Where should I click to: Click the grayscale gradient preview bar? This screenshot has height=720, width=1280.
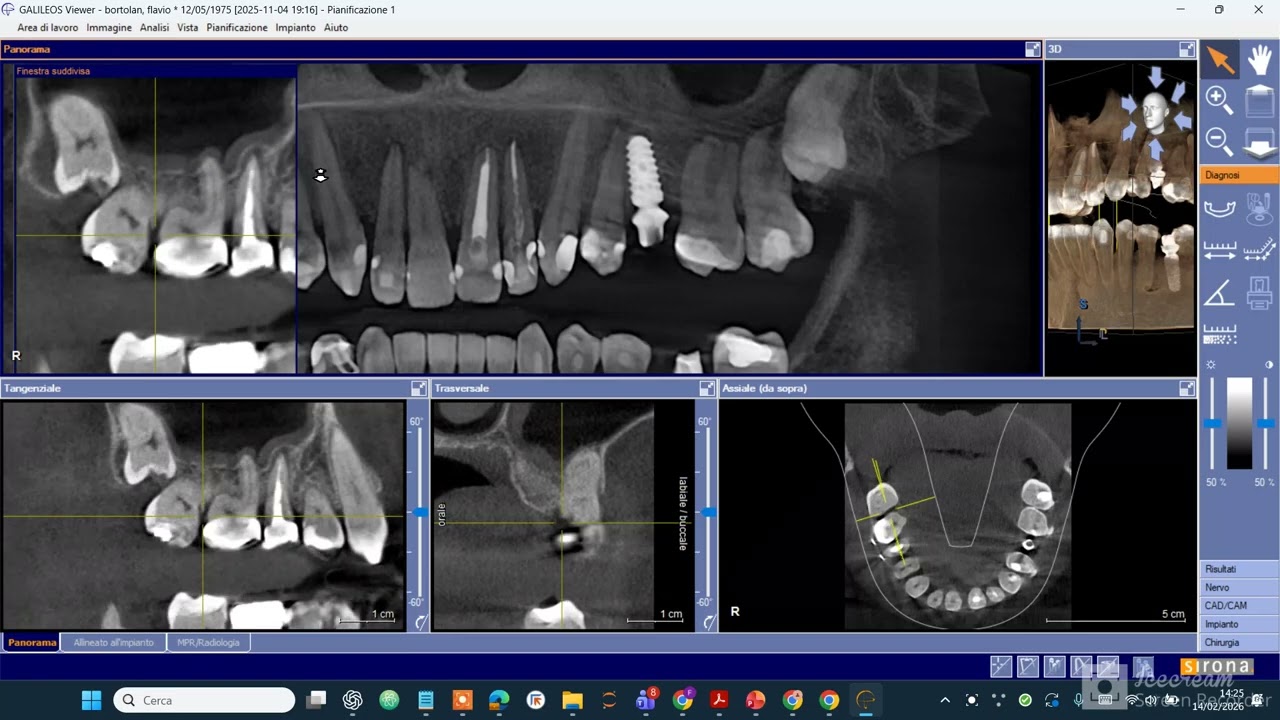point(1239,423)
